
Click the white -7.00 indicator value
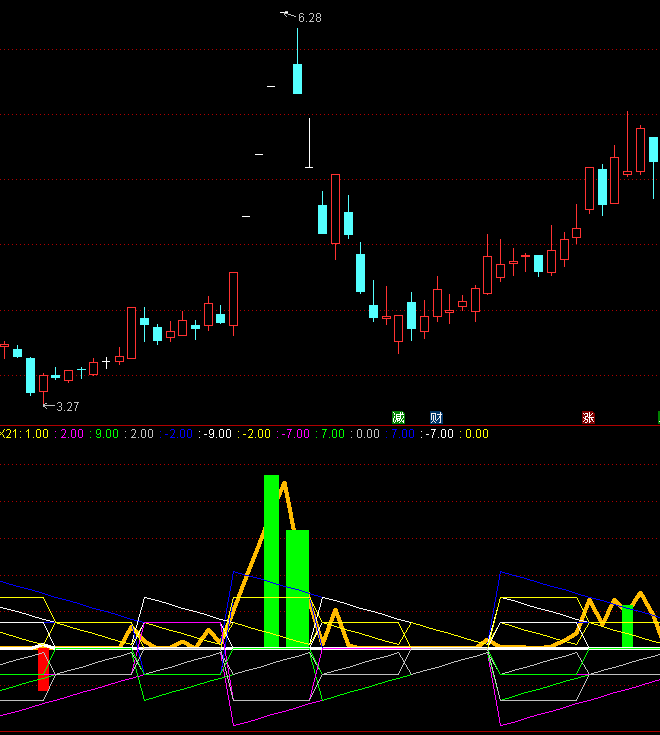point(440,434)
